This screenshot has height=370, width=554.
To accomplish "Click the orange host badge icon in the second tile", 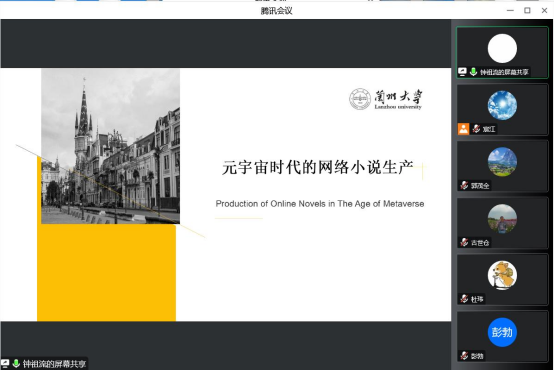I will [463, 129].
